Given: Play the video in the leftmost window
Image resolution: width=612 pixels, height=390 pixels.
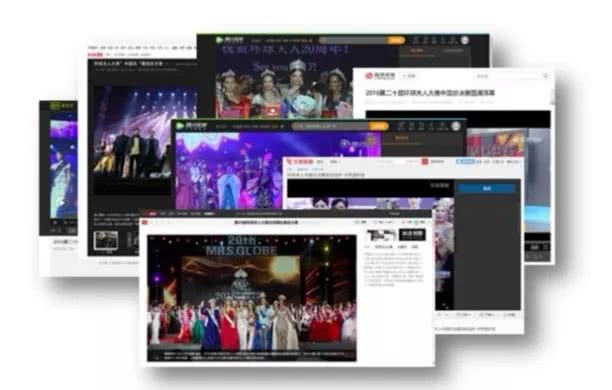Looking at the screenshot, I should 61,203.
